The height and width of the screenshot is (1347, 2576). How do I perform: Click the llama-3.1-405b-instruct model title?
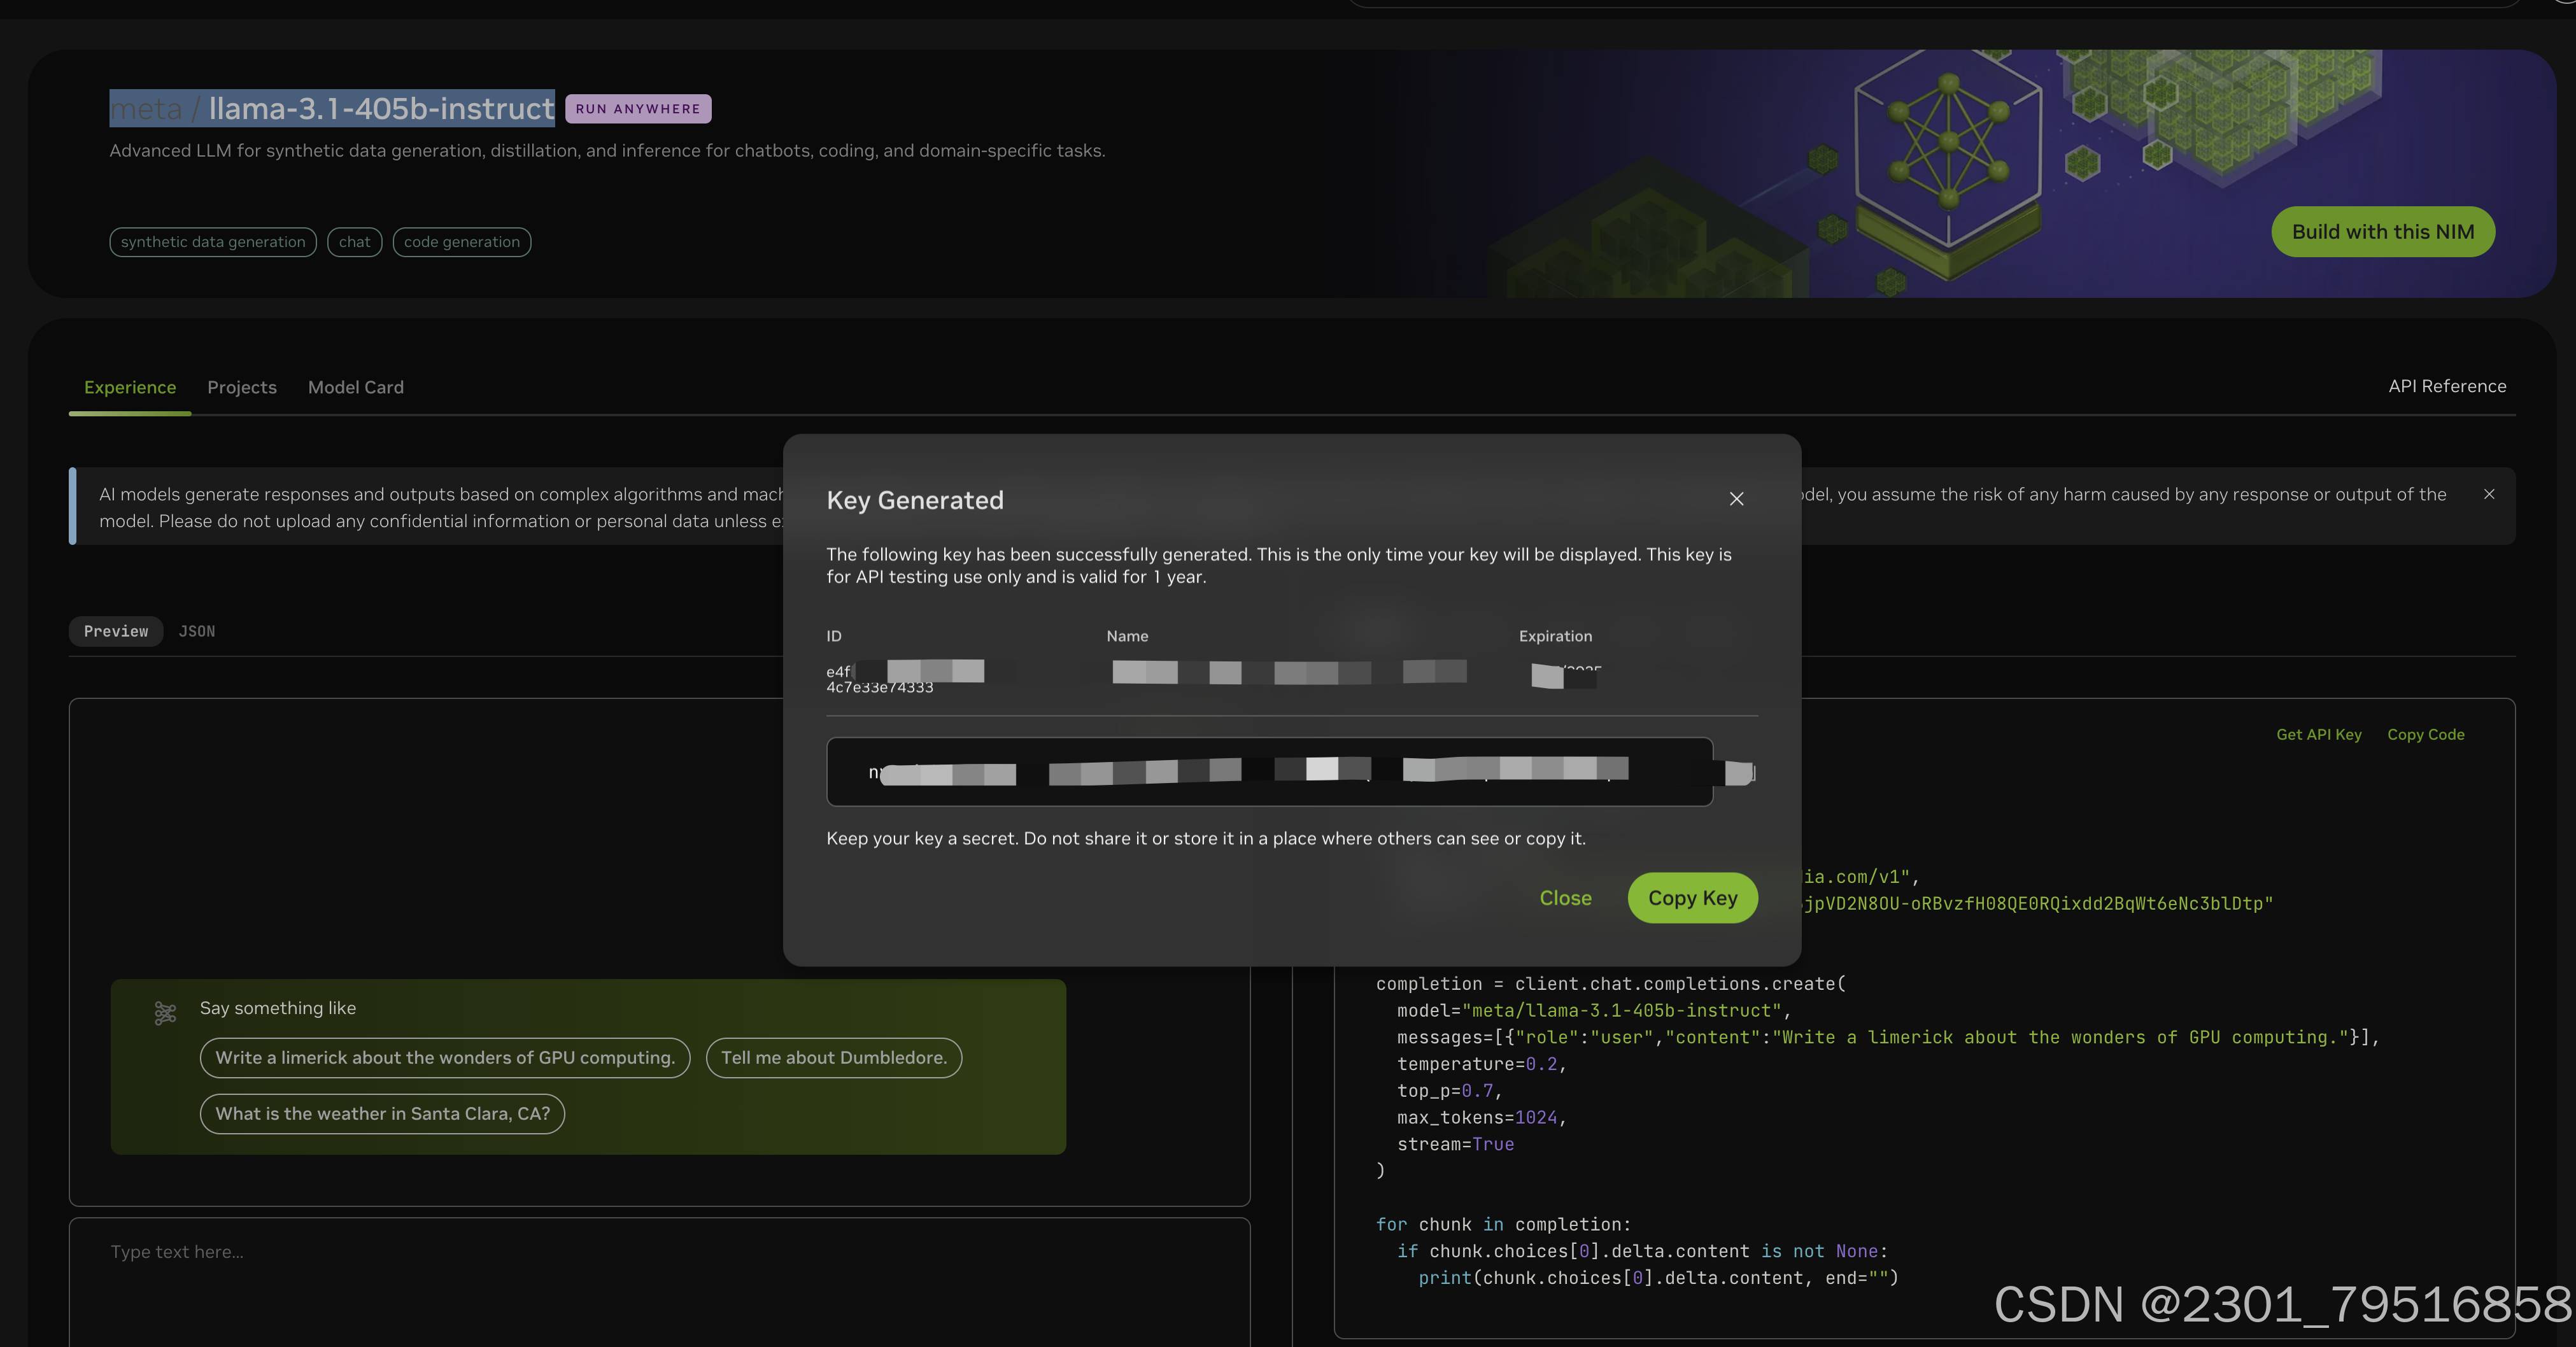tap(381, 108)
